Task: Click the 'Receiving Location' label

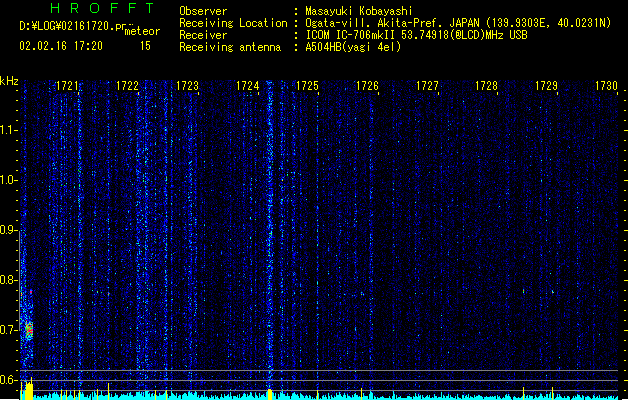Action: [x=233, y=23]
